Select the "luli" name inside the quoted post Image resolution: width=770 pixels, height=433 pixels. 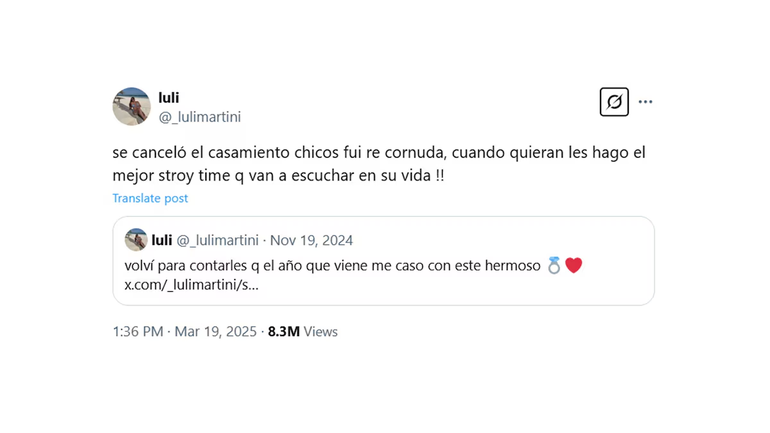162,240
